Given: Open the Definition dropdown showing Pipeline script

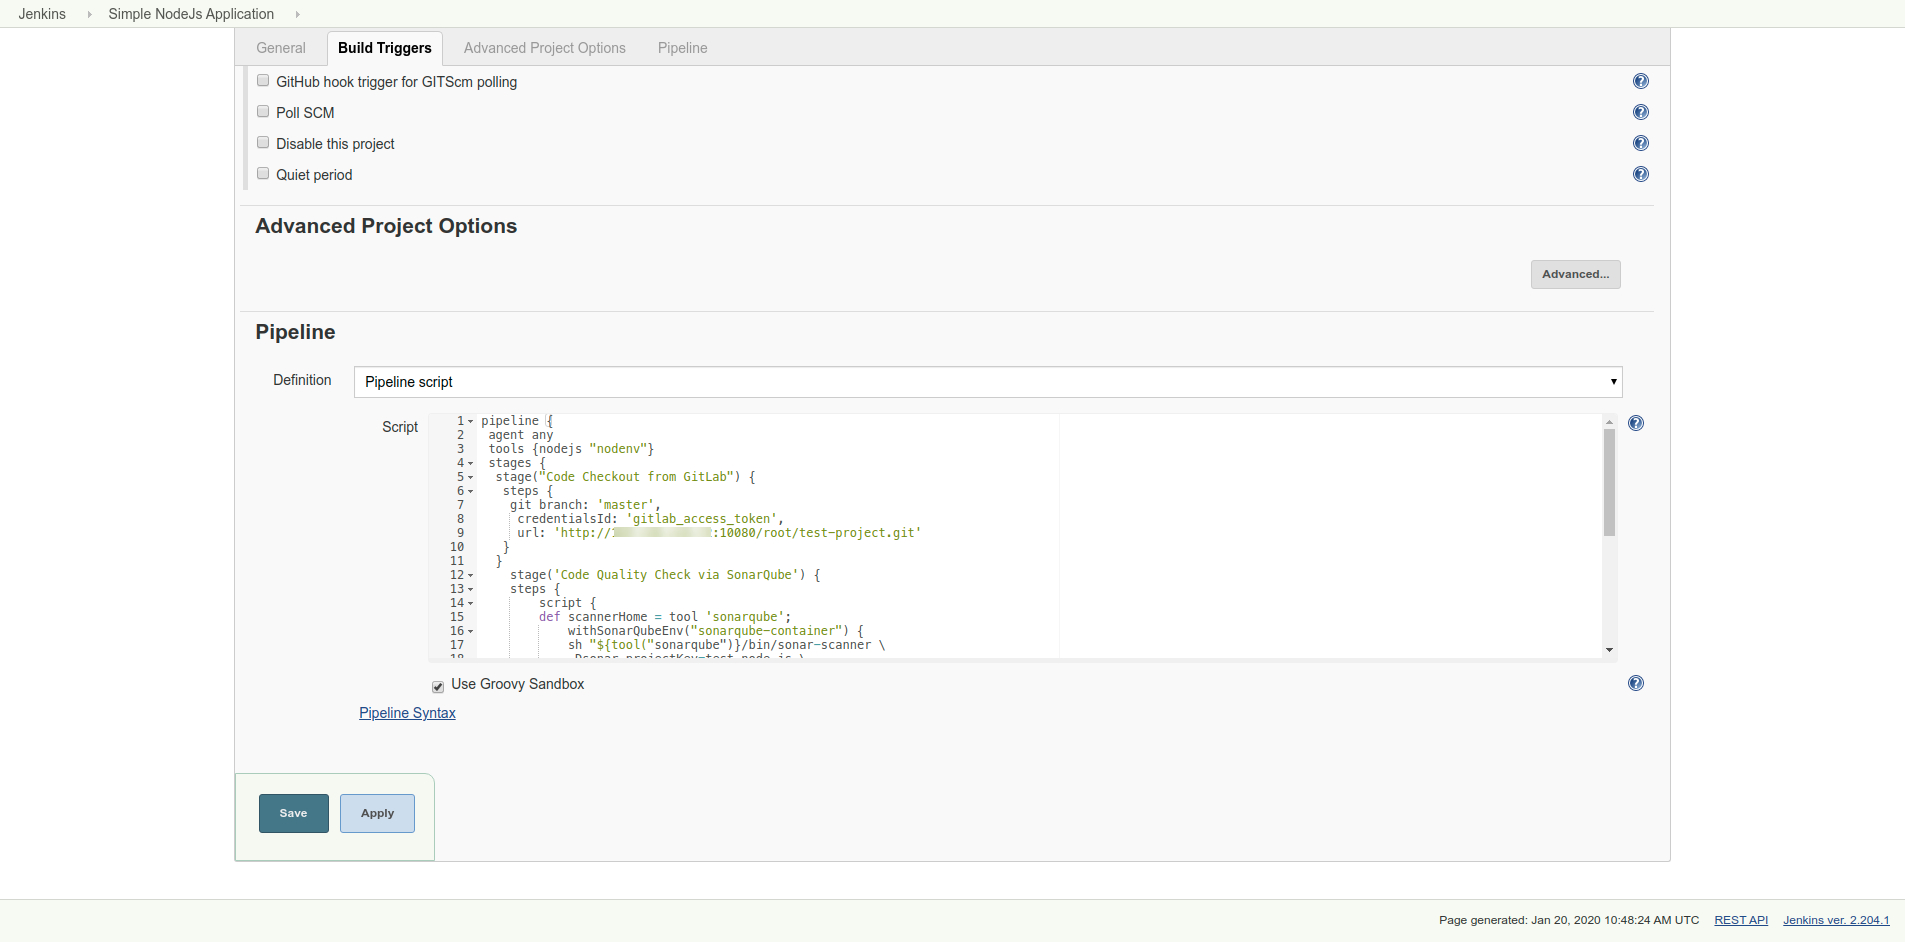Looking at the screenshot, I should tap(987, 382).
